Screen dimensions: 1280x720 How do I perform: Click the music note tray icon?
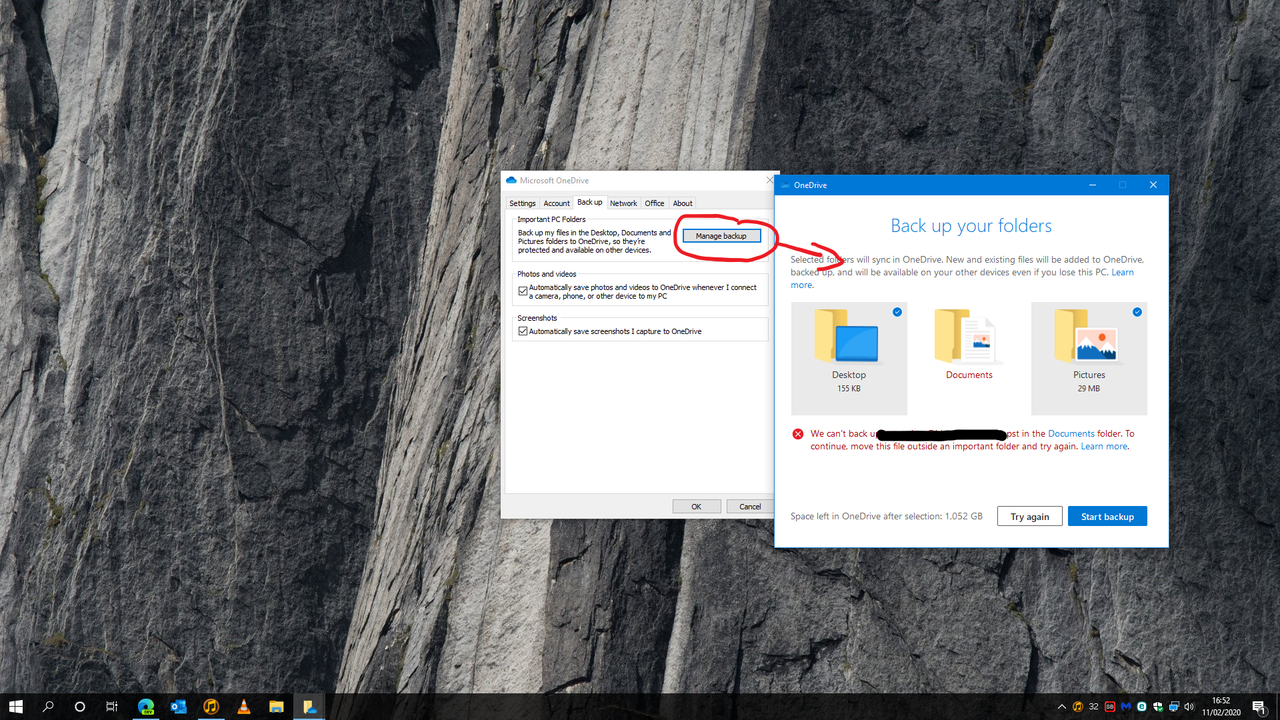pos(1078,706)
